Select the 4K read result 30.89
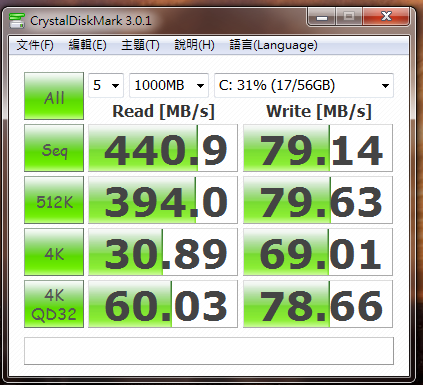This screenshot has height=388, width=429. click(163, 252)
